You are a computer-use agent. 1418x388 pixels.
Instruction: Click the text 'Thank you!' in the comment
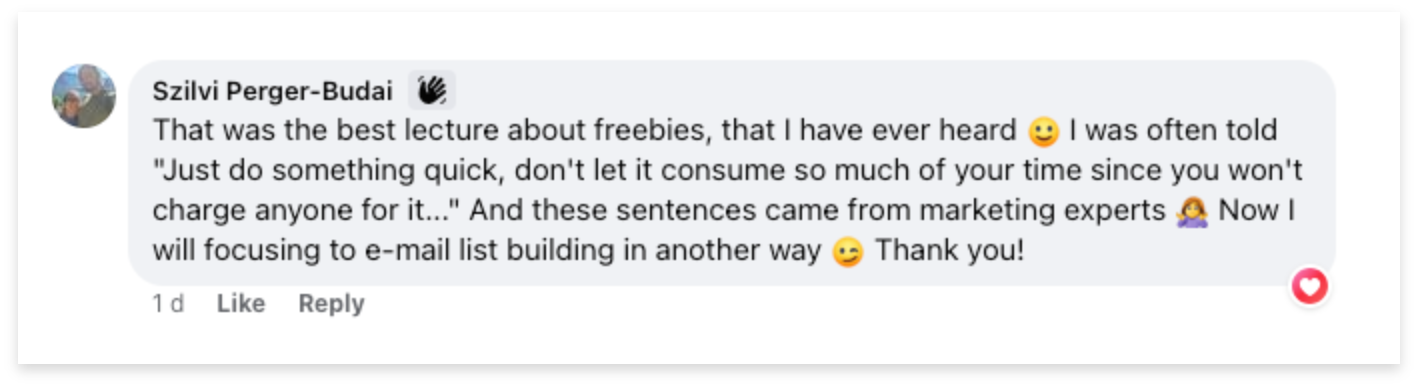point(950,251)
